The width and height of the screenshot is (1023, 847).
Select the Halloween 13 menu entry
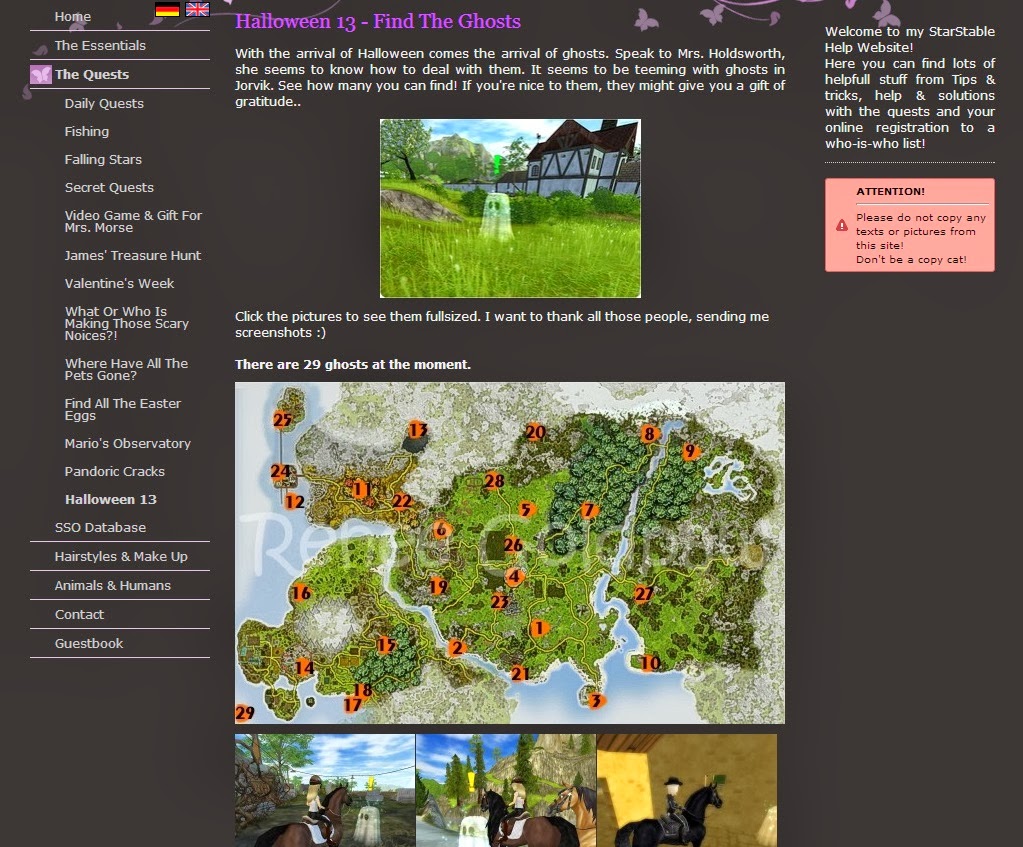(x=109, y=499)
